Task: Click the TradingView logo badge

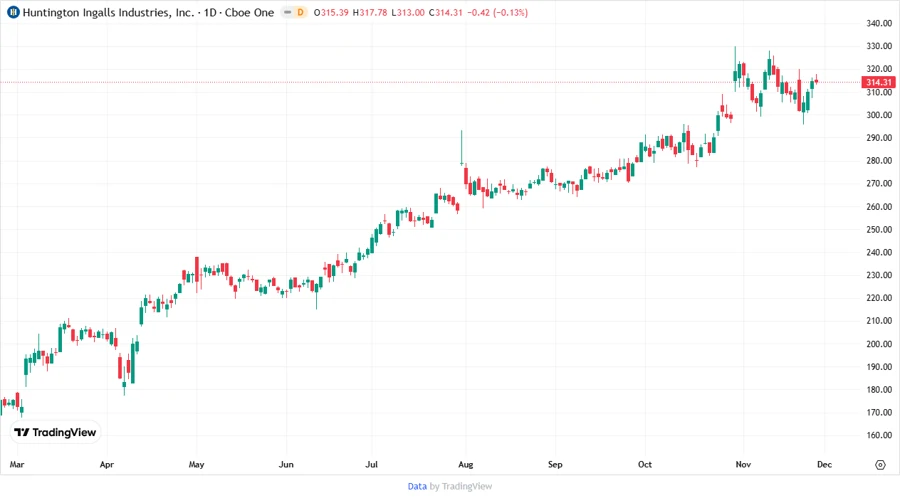Action: pyautogui.click(x=55, y=432)
